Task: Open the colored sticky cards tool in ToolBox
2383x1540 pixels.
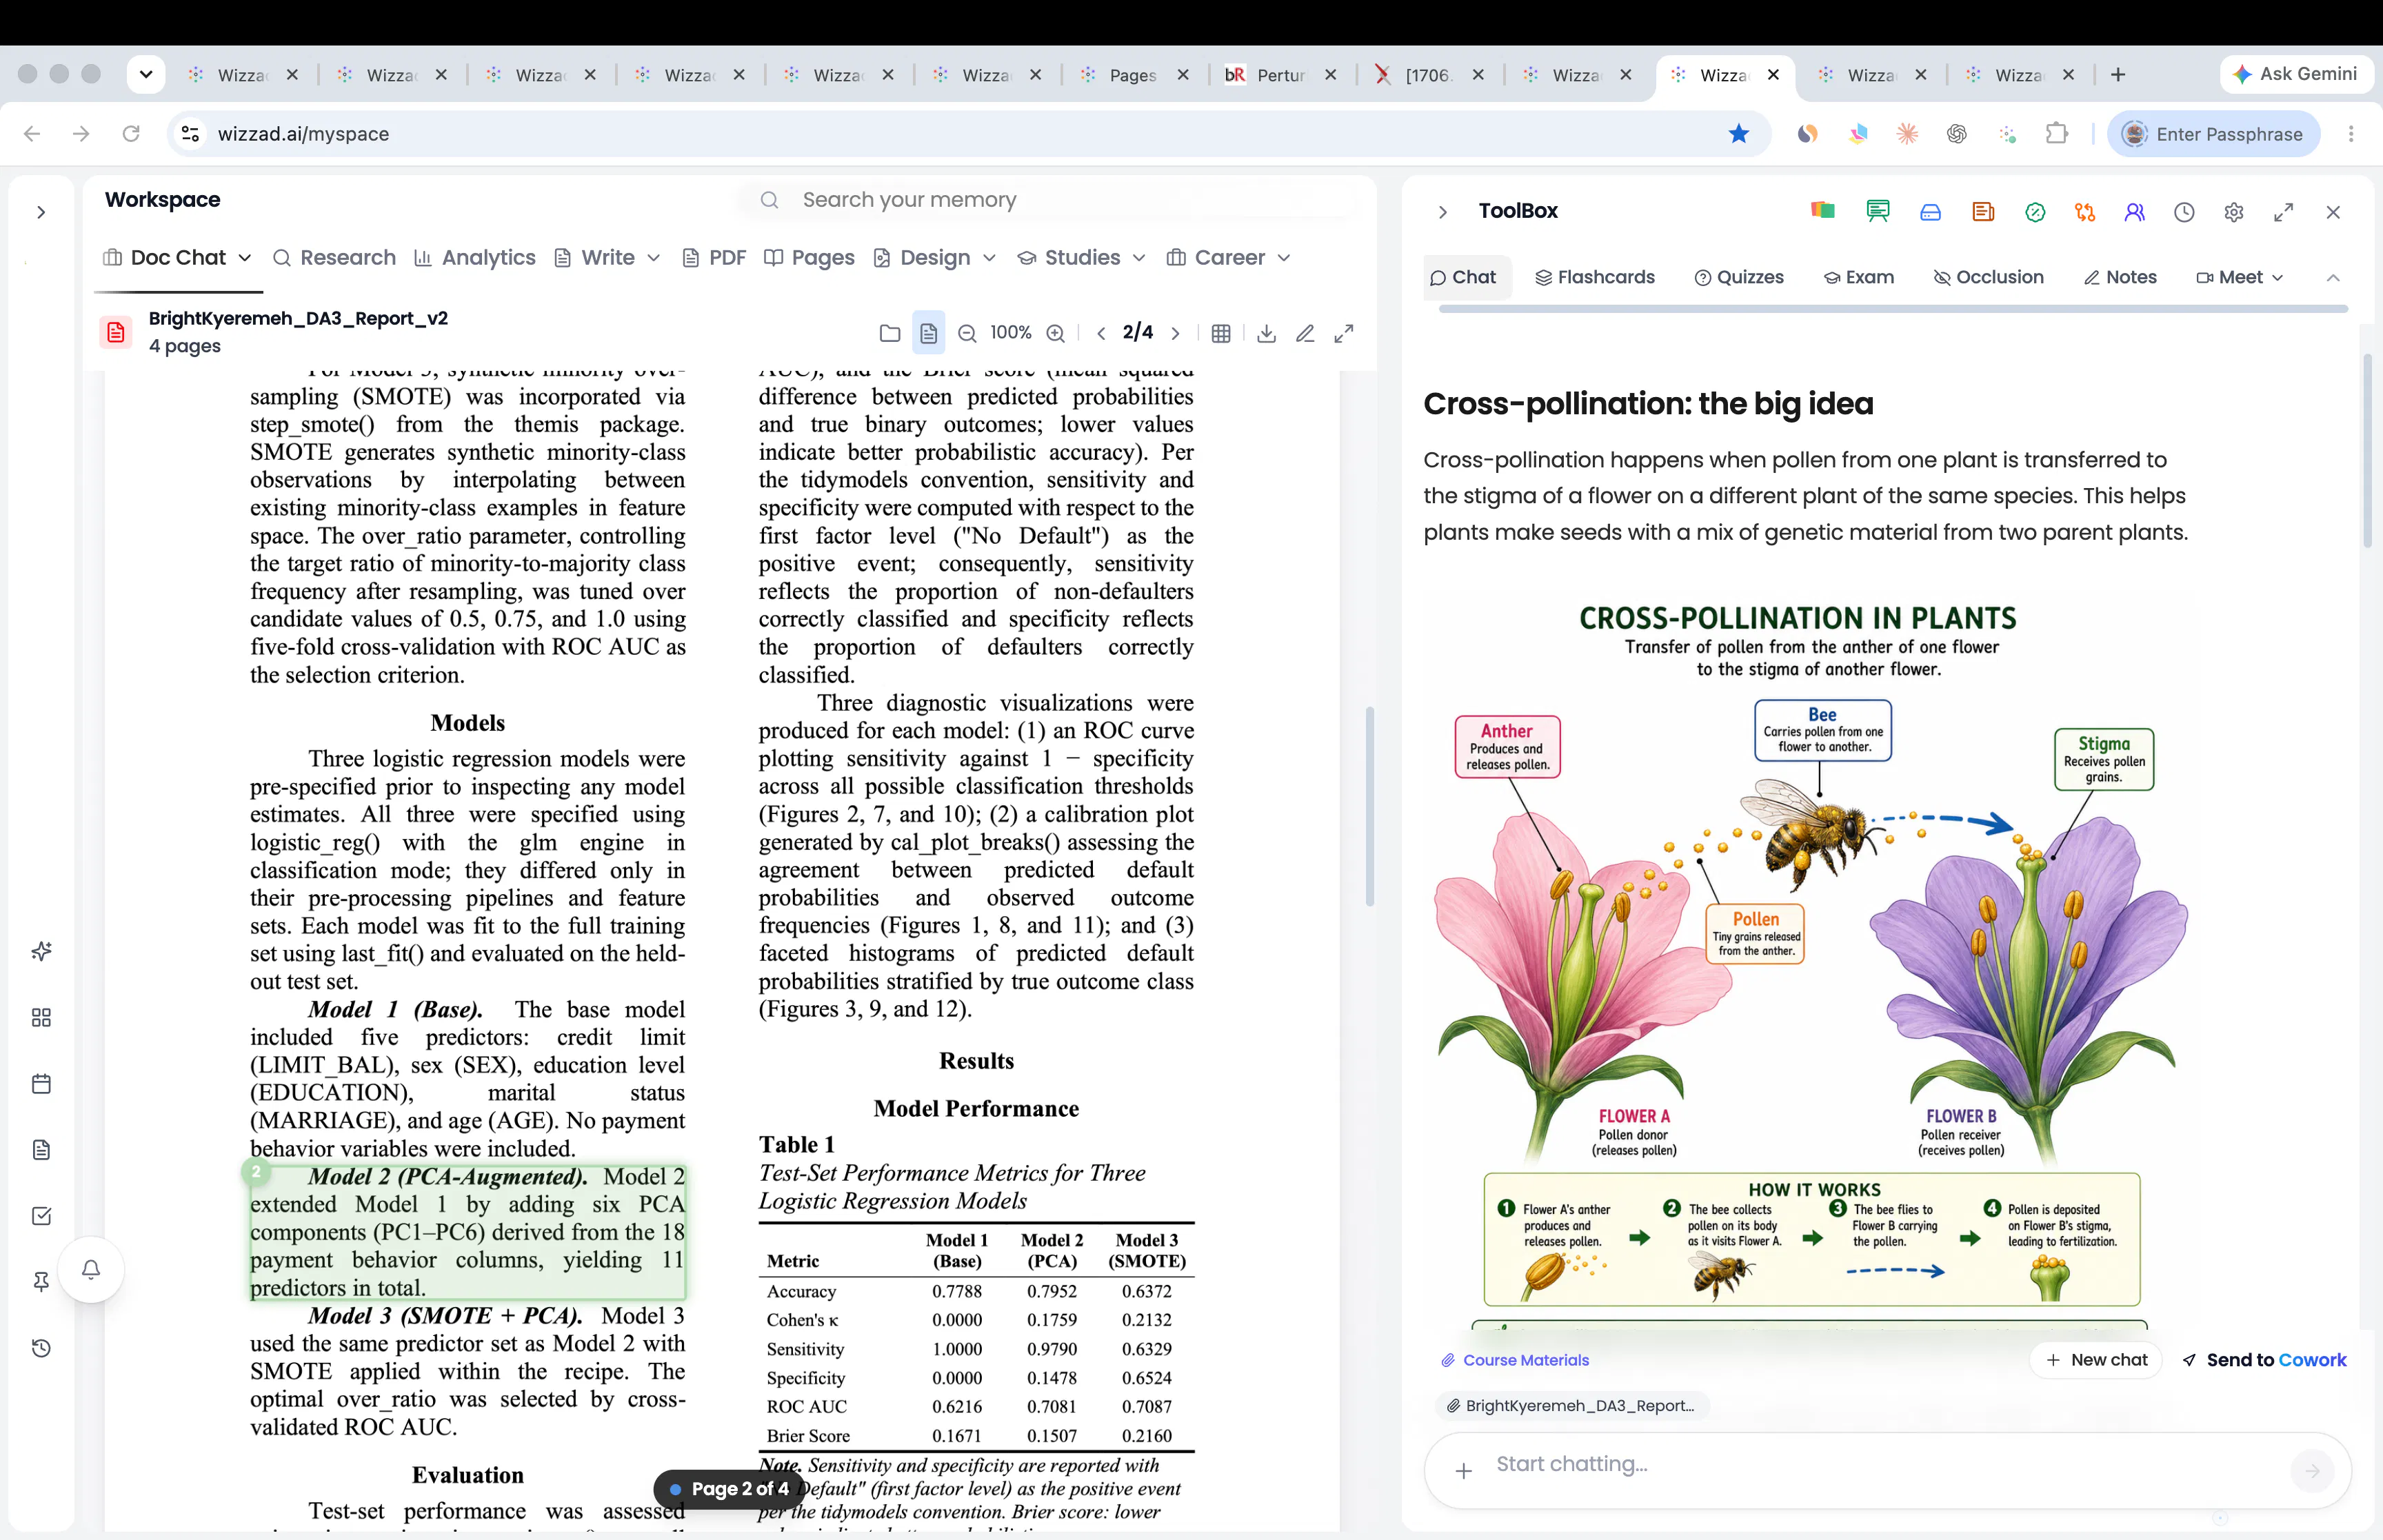Action: [1822, 211]
